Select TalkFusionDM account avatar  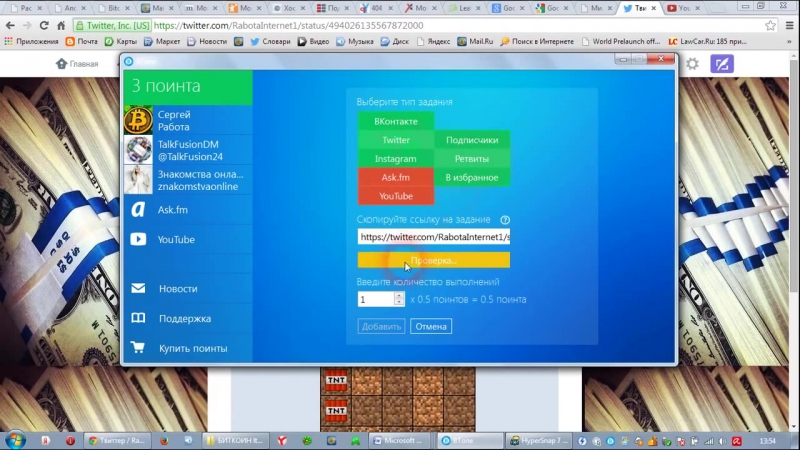tap(138, 149)
